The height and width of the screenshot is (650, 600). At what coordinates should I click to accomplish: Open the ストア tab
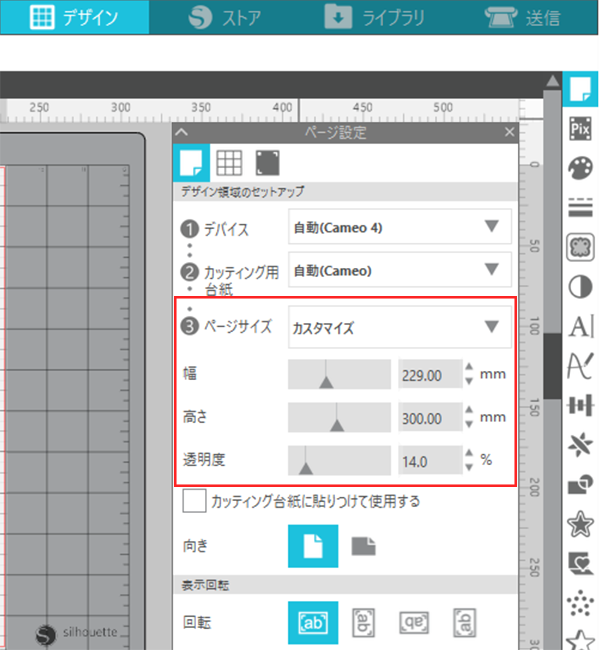coord(224,18)
